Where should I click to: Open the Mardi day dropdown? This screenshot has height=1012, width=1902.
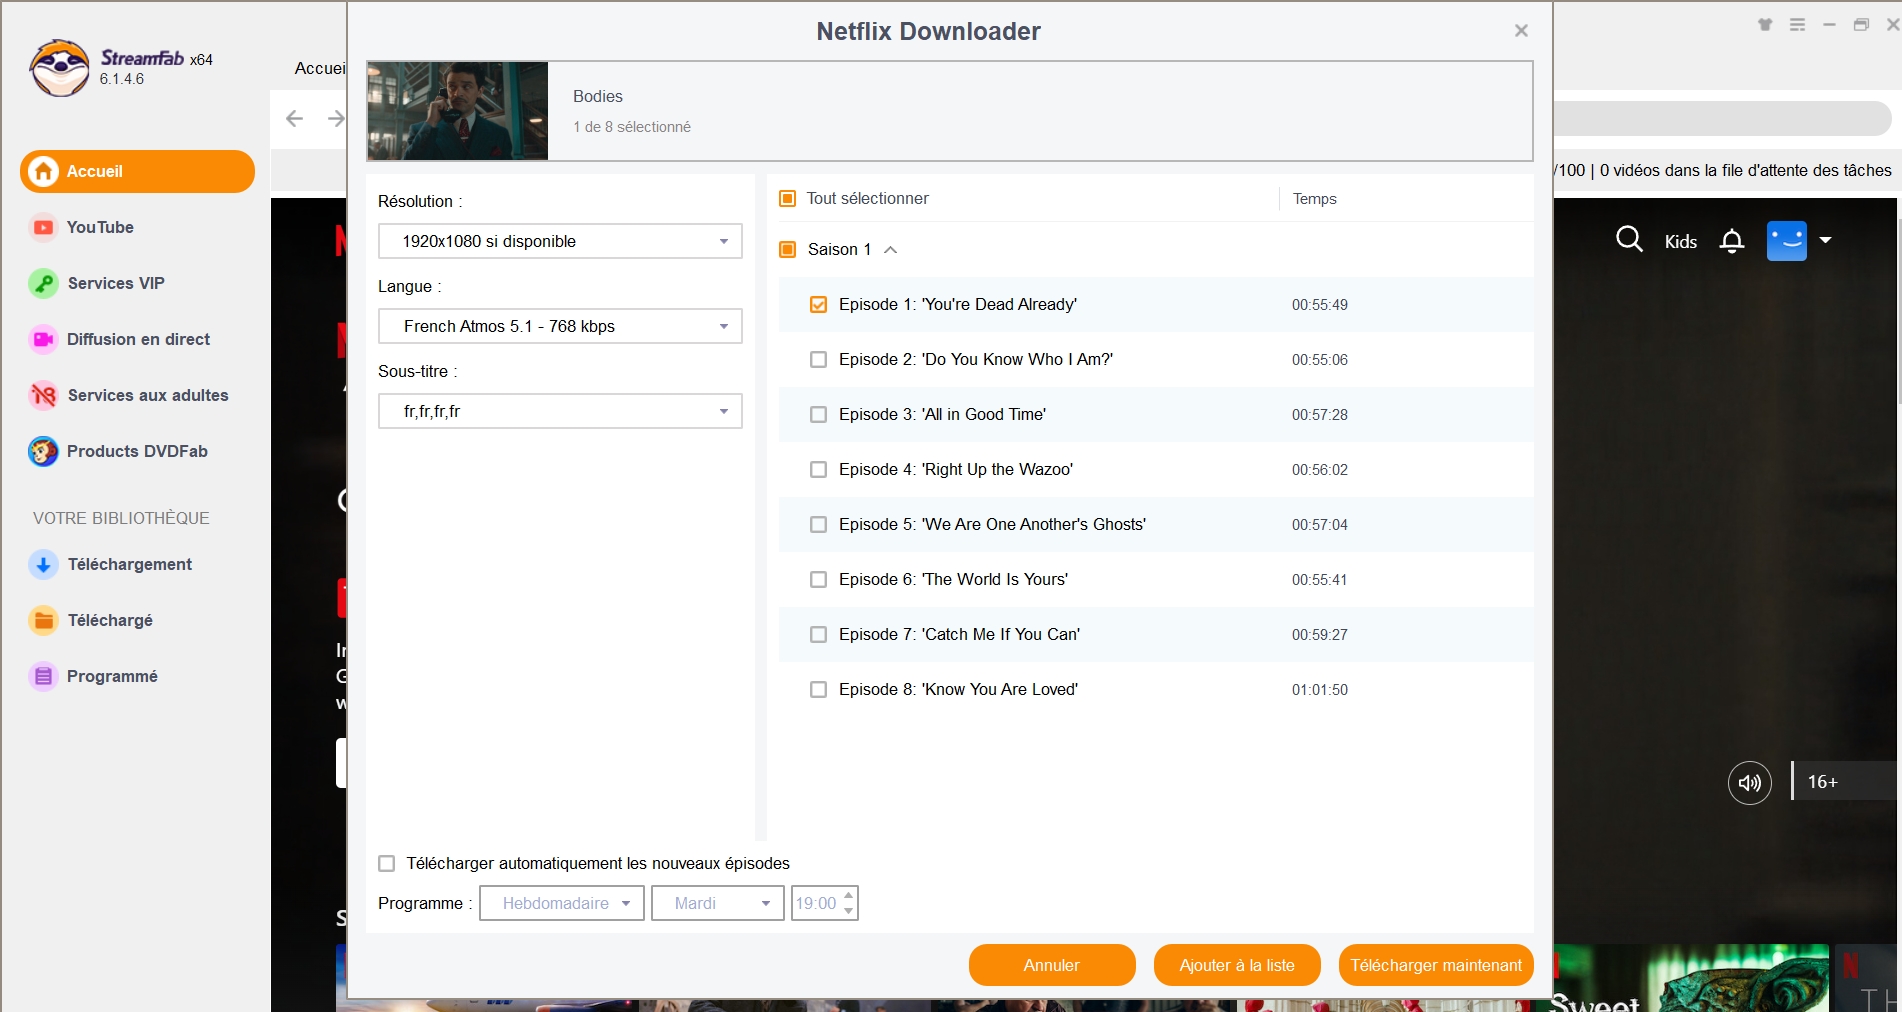[718, 903]
